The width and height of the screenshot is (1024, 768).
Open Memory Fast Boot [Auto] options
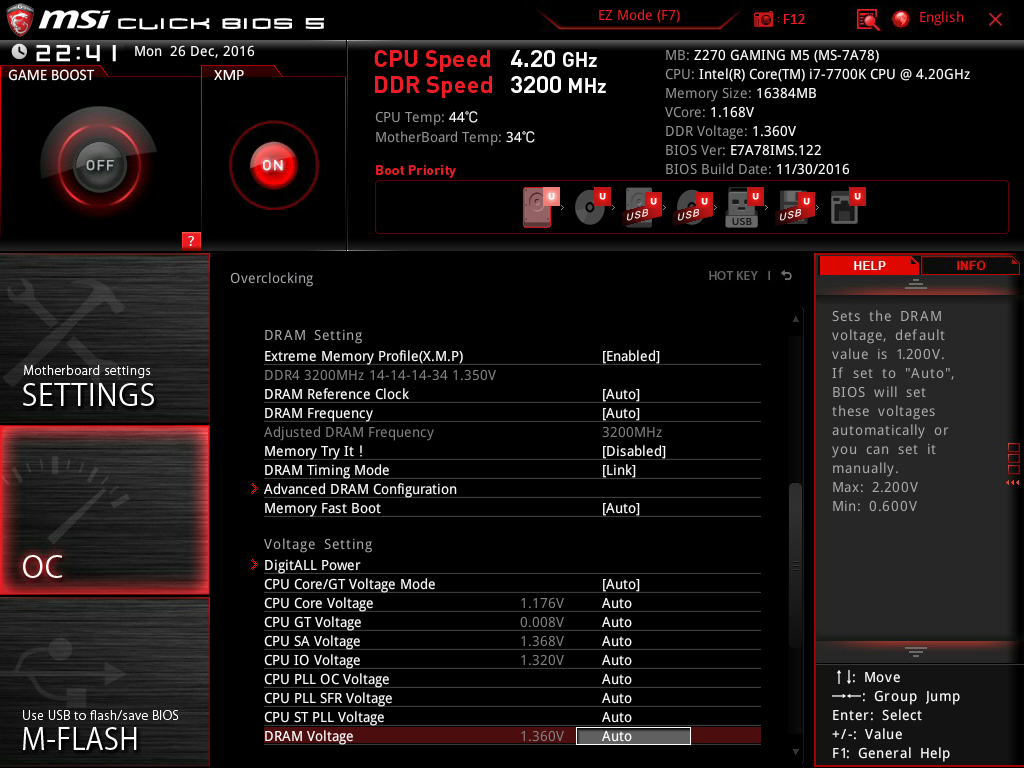click(x=621, y=507)
